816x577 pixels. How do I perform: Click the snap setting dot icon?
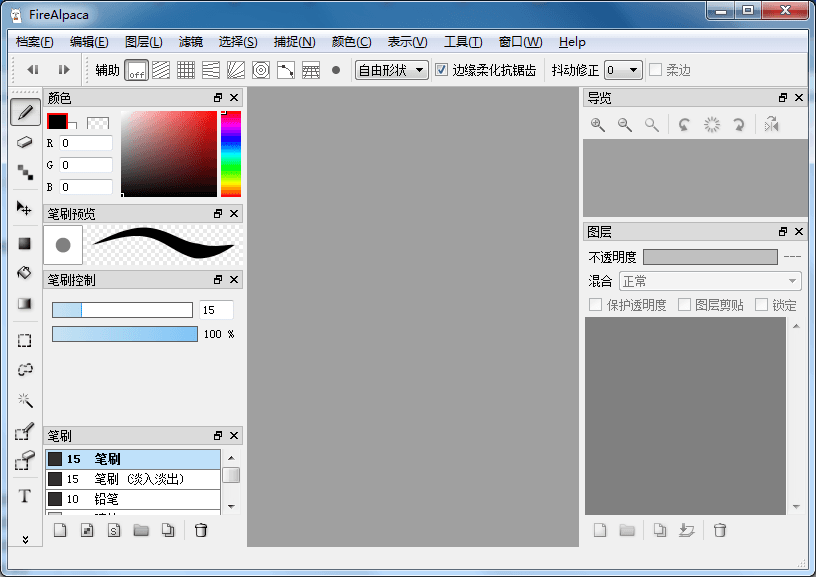coord(336,70)
